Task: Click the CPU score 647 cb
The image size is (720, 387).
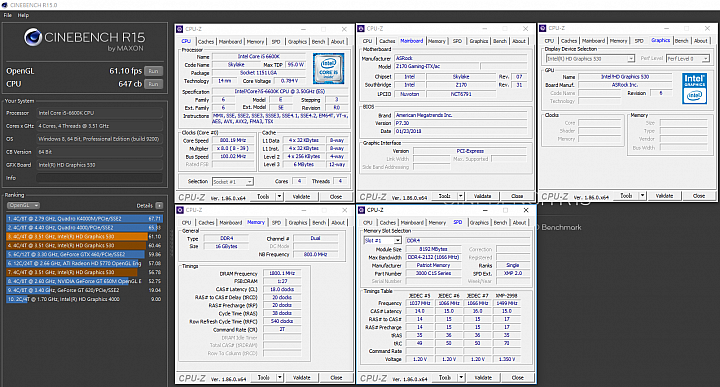Action: [x=130, y=84]
